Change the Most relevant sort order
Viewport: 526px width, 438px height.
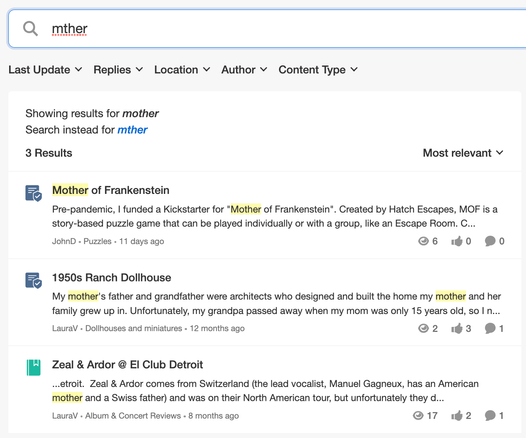tap(463, 153)
